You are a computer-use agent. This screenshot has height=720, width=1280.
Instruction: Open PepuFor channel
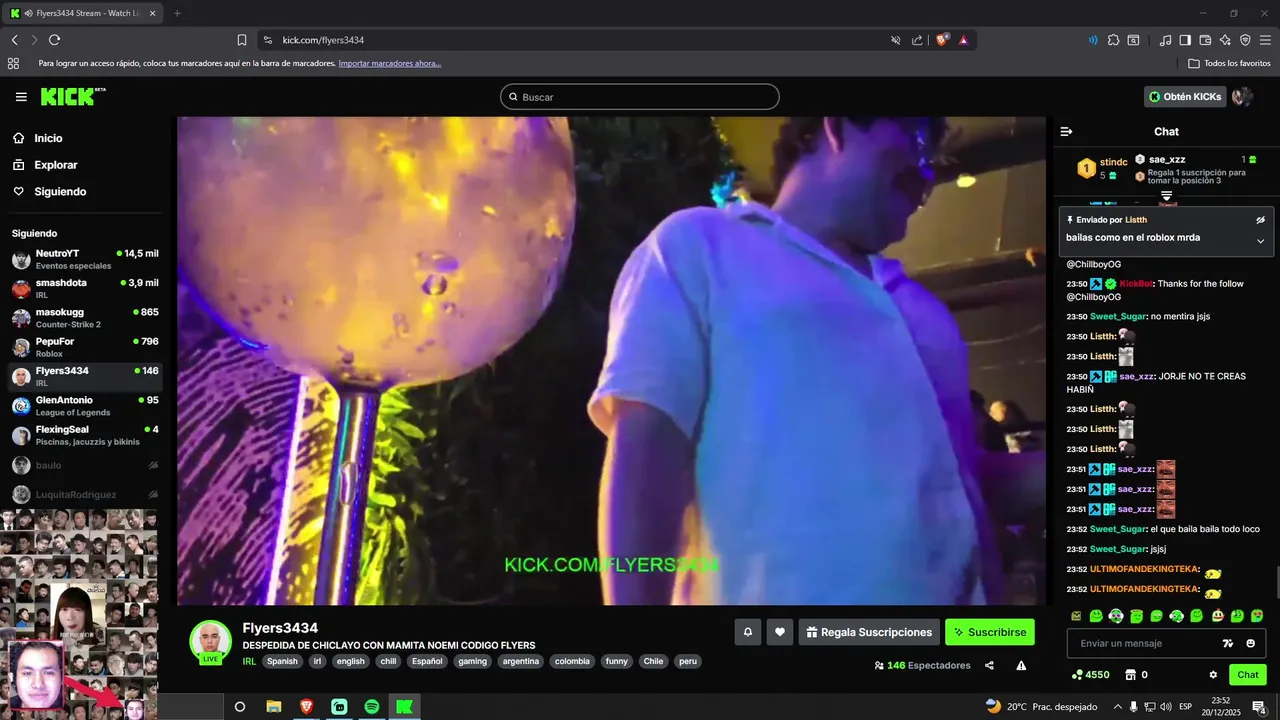tap(85, 348)
